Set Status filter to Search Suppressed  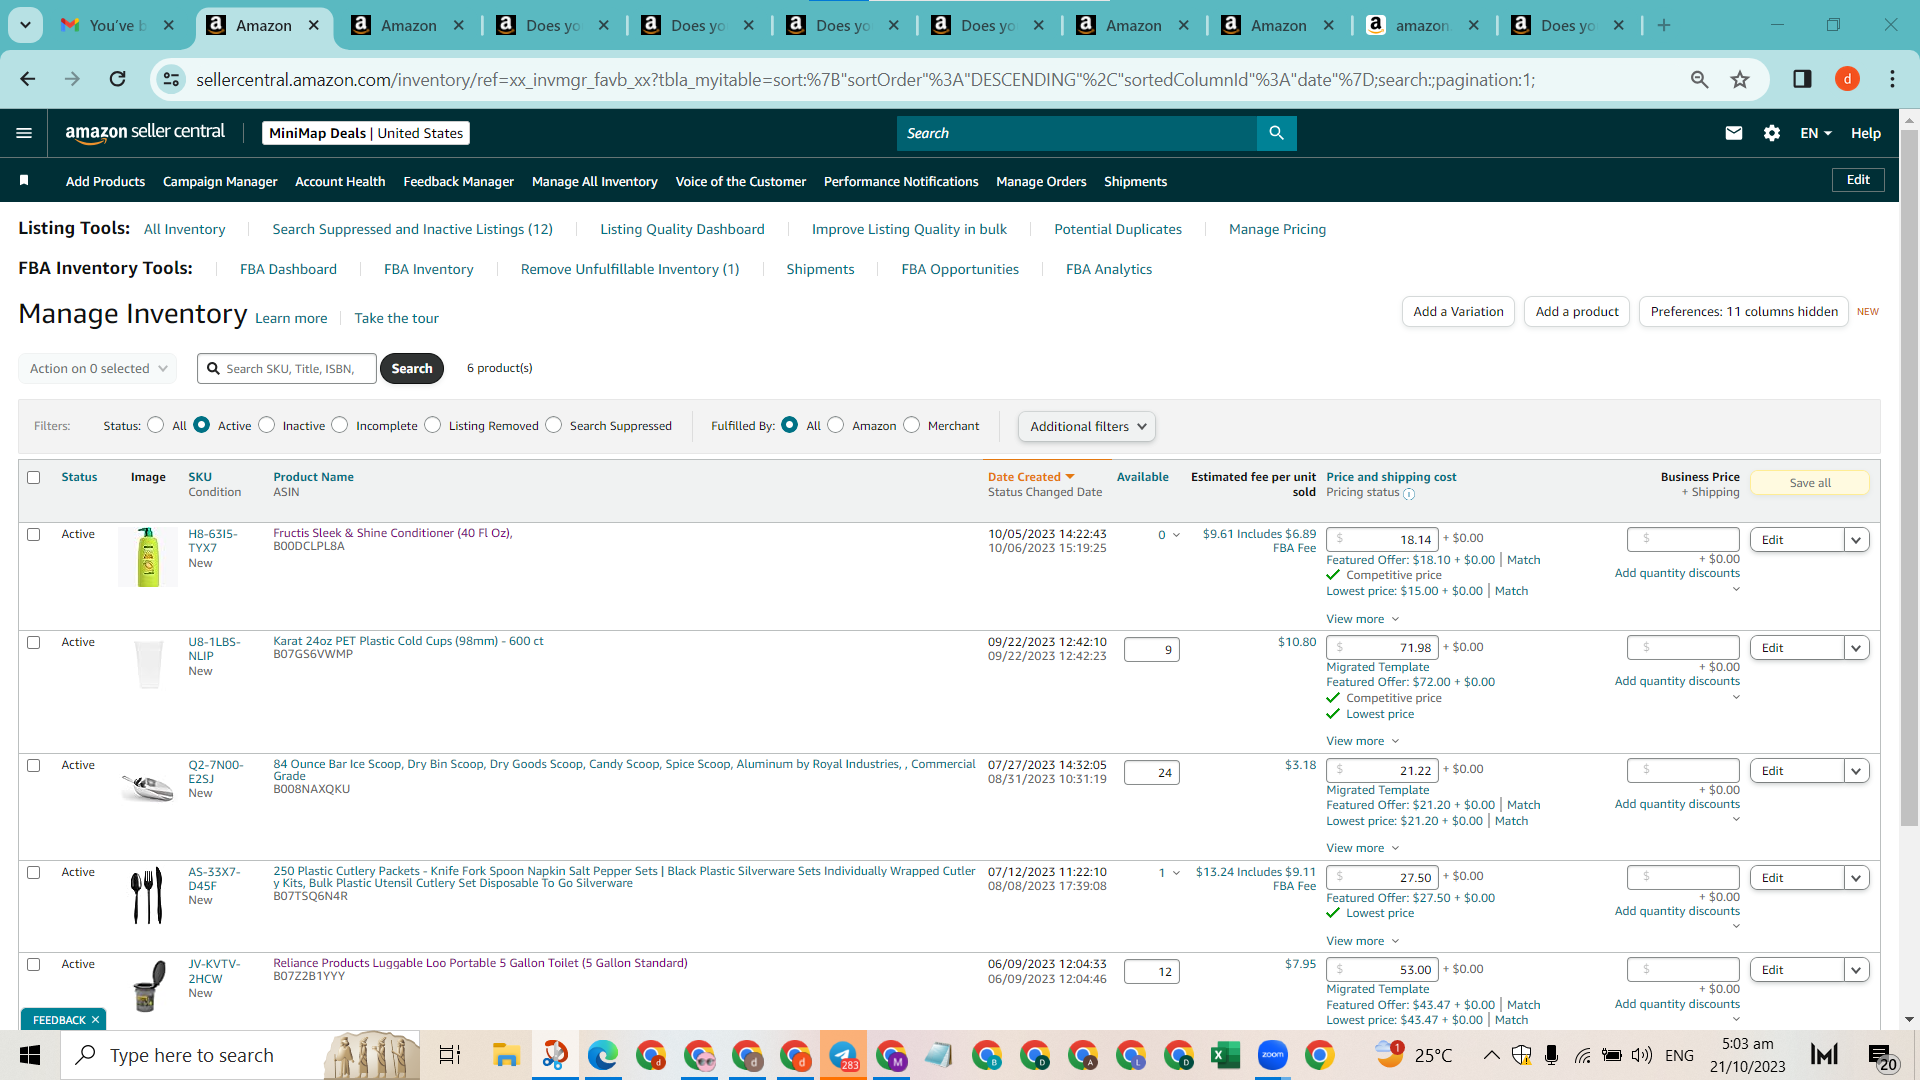[x=554, y=425]
